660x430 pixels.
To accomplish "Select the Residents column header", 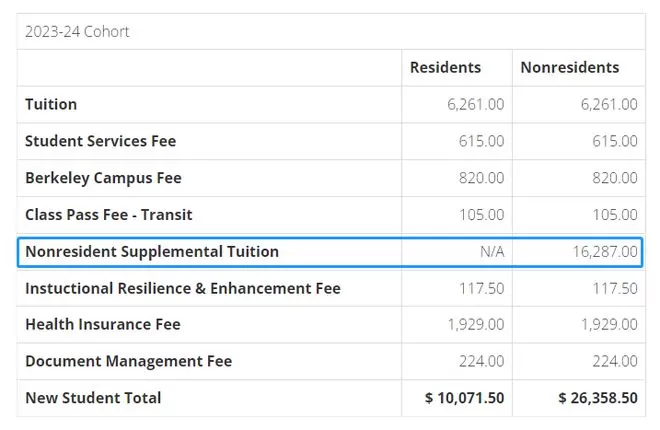I will click(x=445, y=68).
